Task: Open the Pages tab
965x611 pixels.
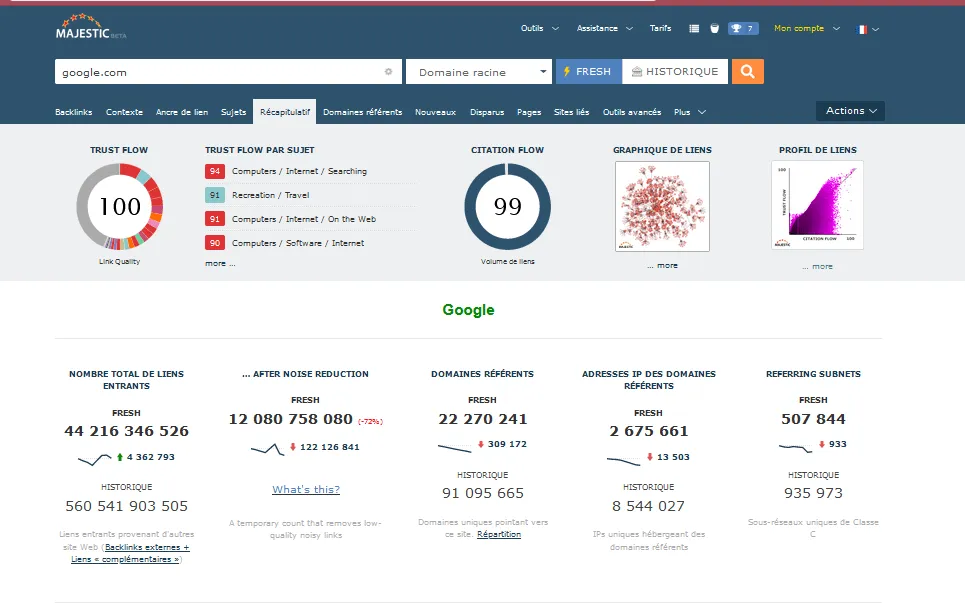Action: point(529,112)
